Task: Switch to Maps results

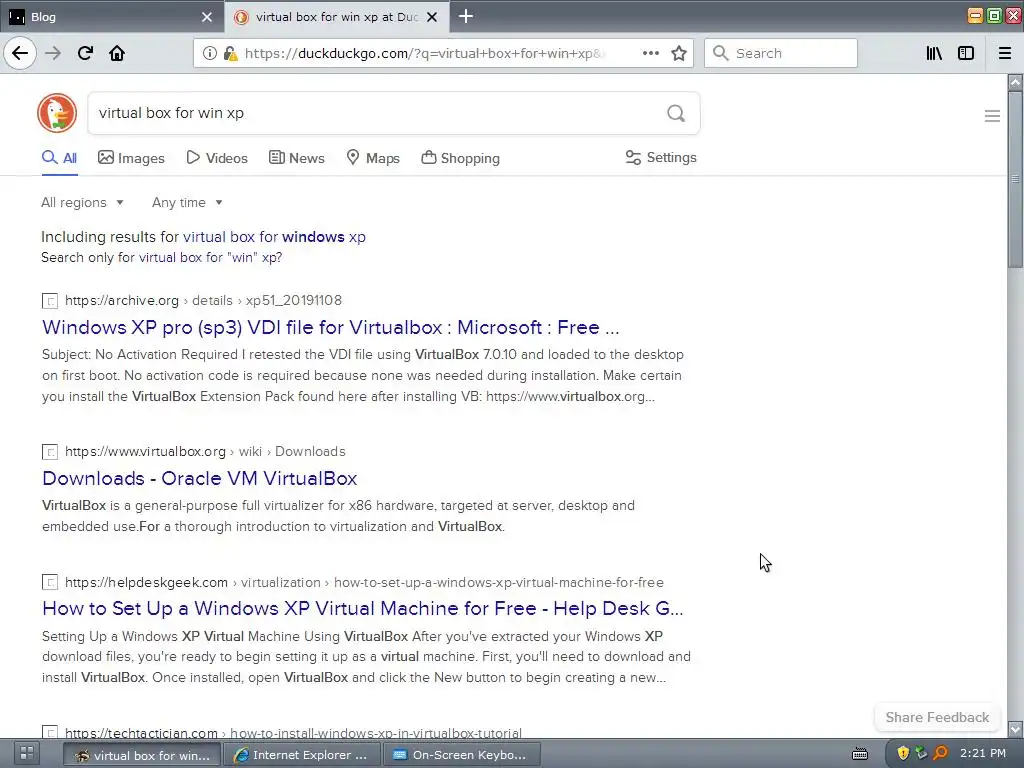Action: tap(373, 158)
